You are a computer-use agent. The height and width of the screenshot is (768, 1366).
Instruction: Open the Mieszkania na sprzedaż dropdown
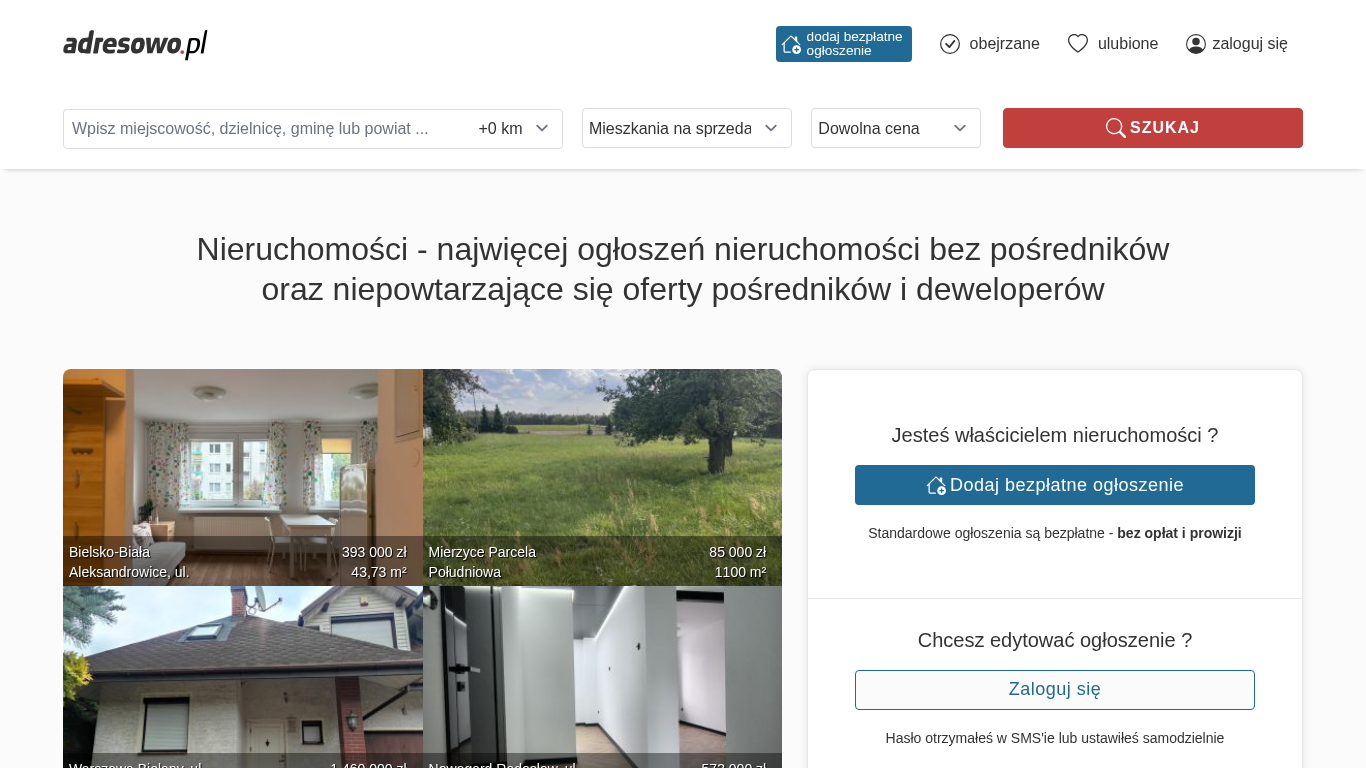pyautogui.click(x=686, y=128)
